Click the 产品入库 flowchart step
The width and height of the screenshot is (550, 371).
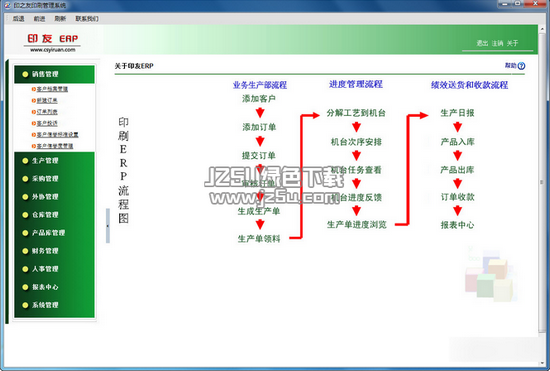pos(457,142)
